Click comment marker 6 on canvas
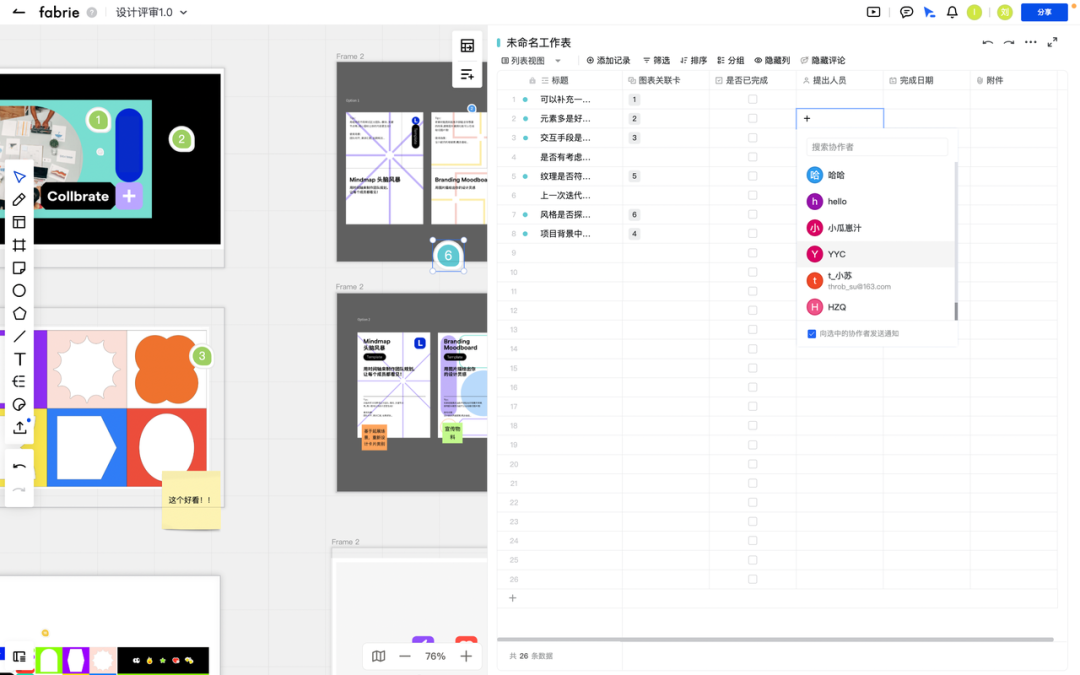 448,256
